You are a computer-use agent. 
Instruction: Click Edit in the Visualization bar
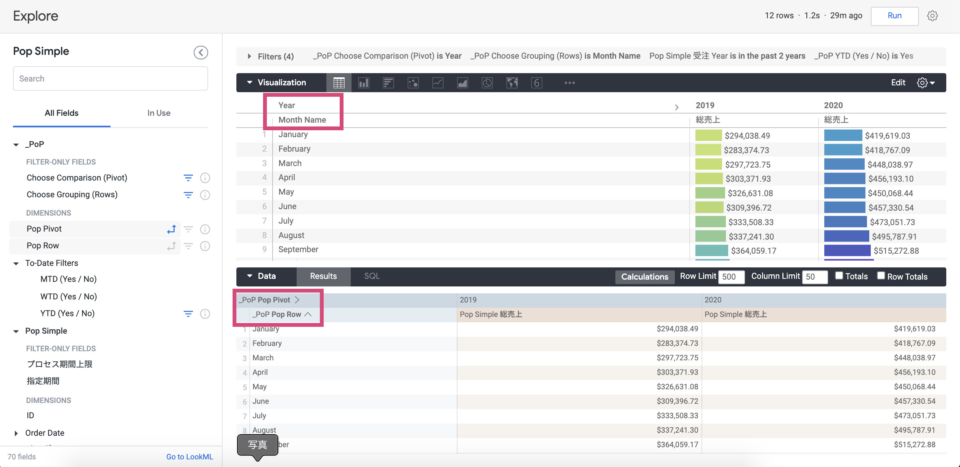tap(898, 83)
